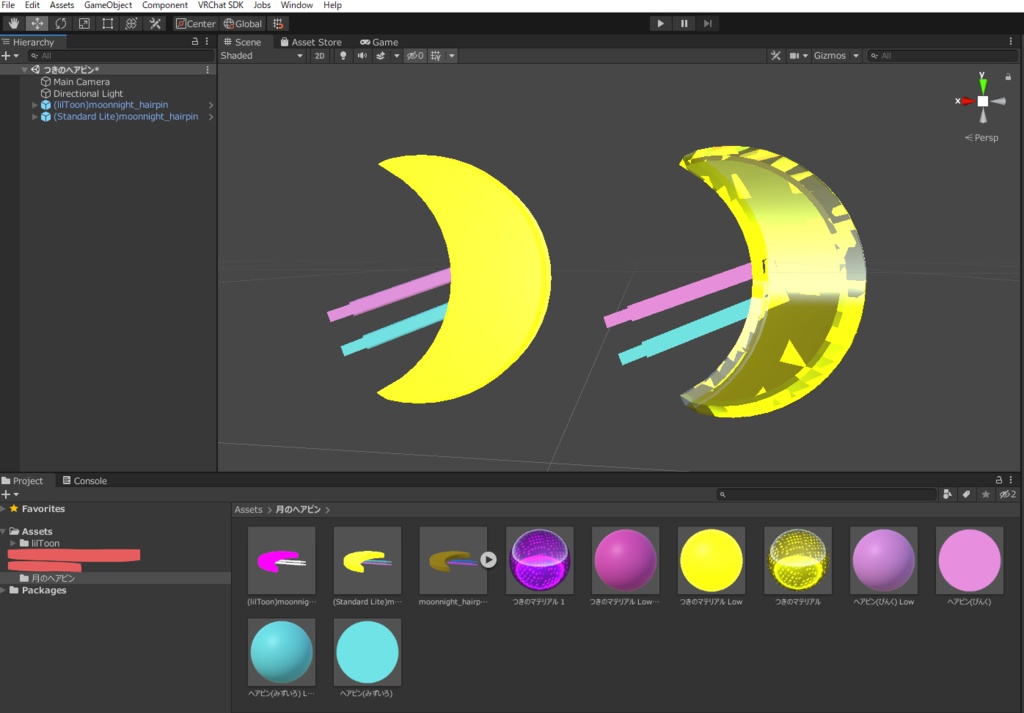Screen dimensions: 1024x713
Task: Select the Hand tool
Action: (14, 24)
